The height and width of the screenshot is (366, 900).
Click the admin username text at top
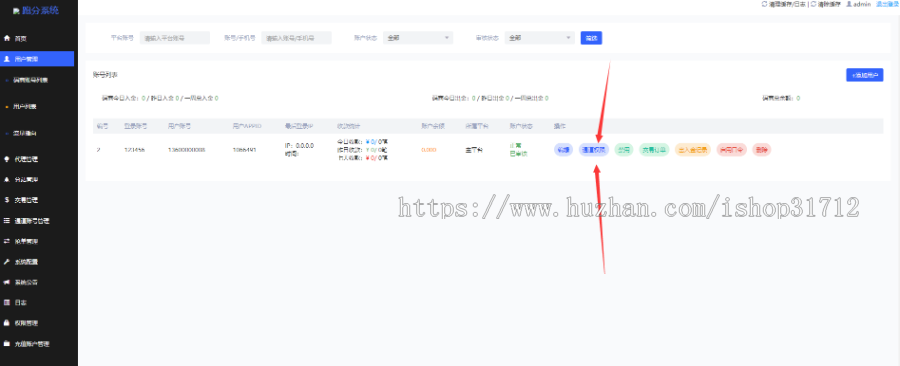pyautogui.click(x=863, y=4)
